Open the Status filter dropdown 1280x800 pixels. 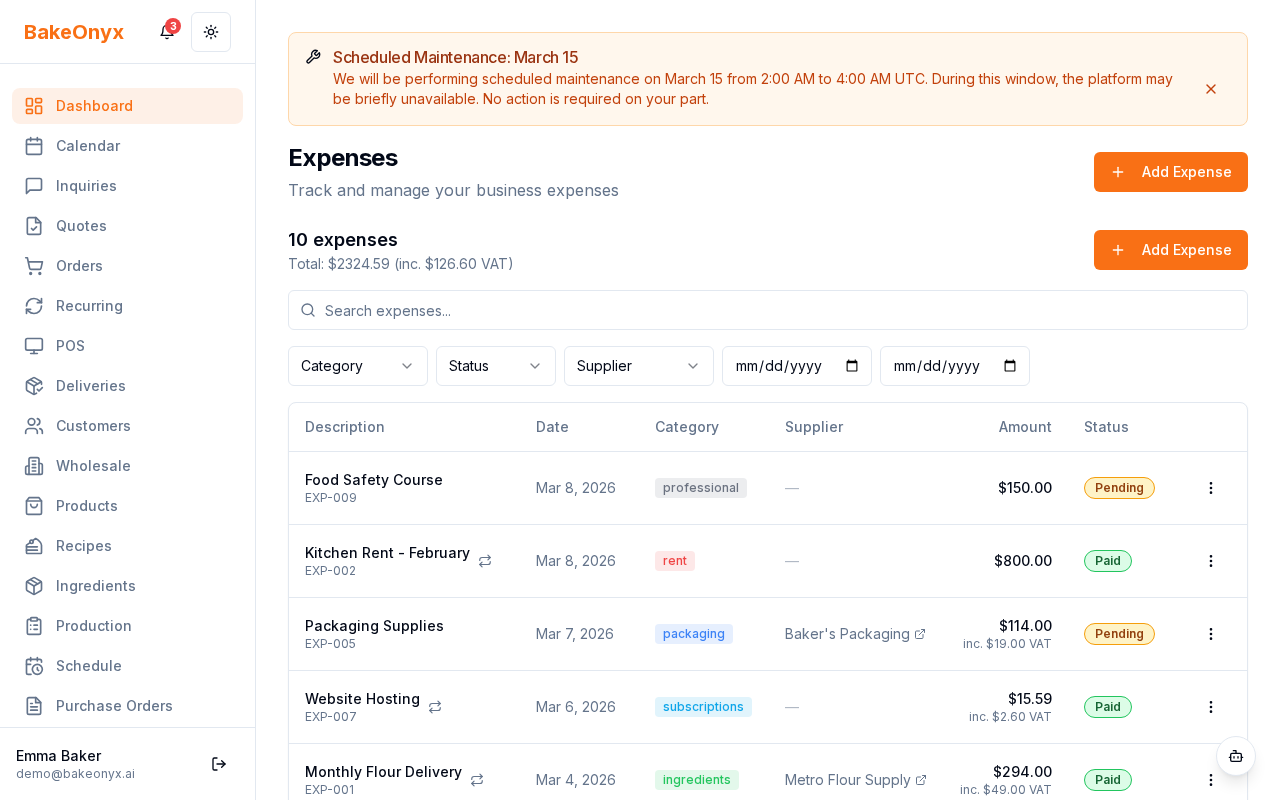pyautogui.click(x=495, y=366)
